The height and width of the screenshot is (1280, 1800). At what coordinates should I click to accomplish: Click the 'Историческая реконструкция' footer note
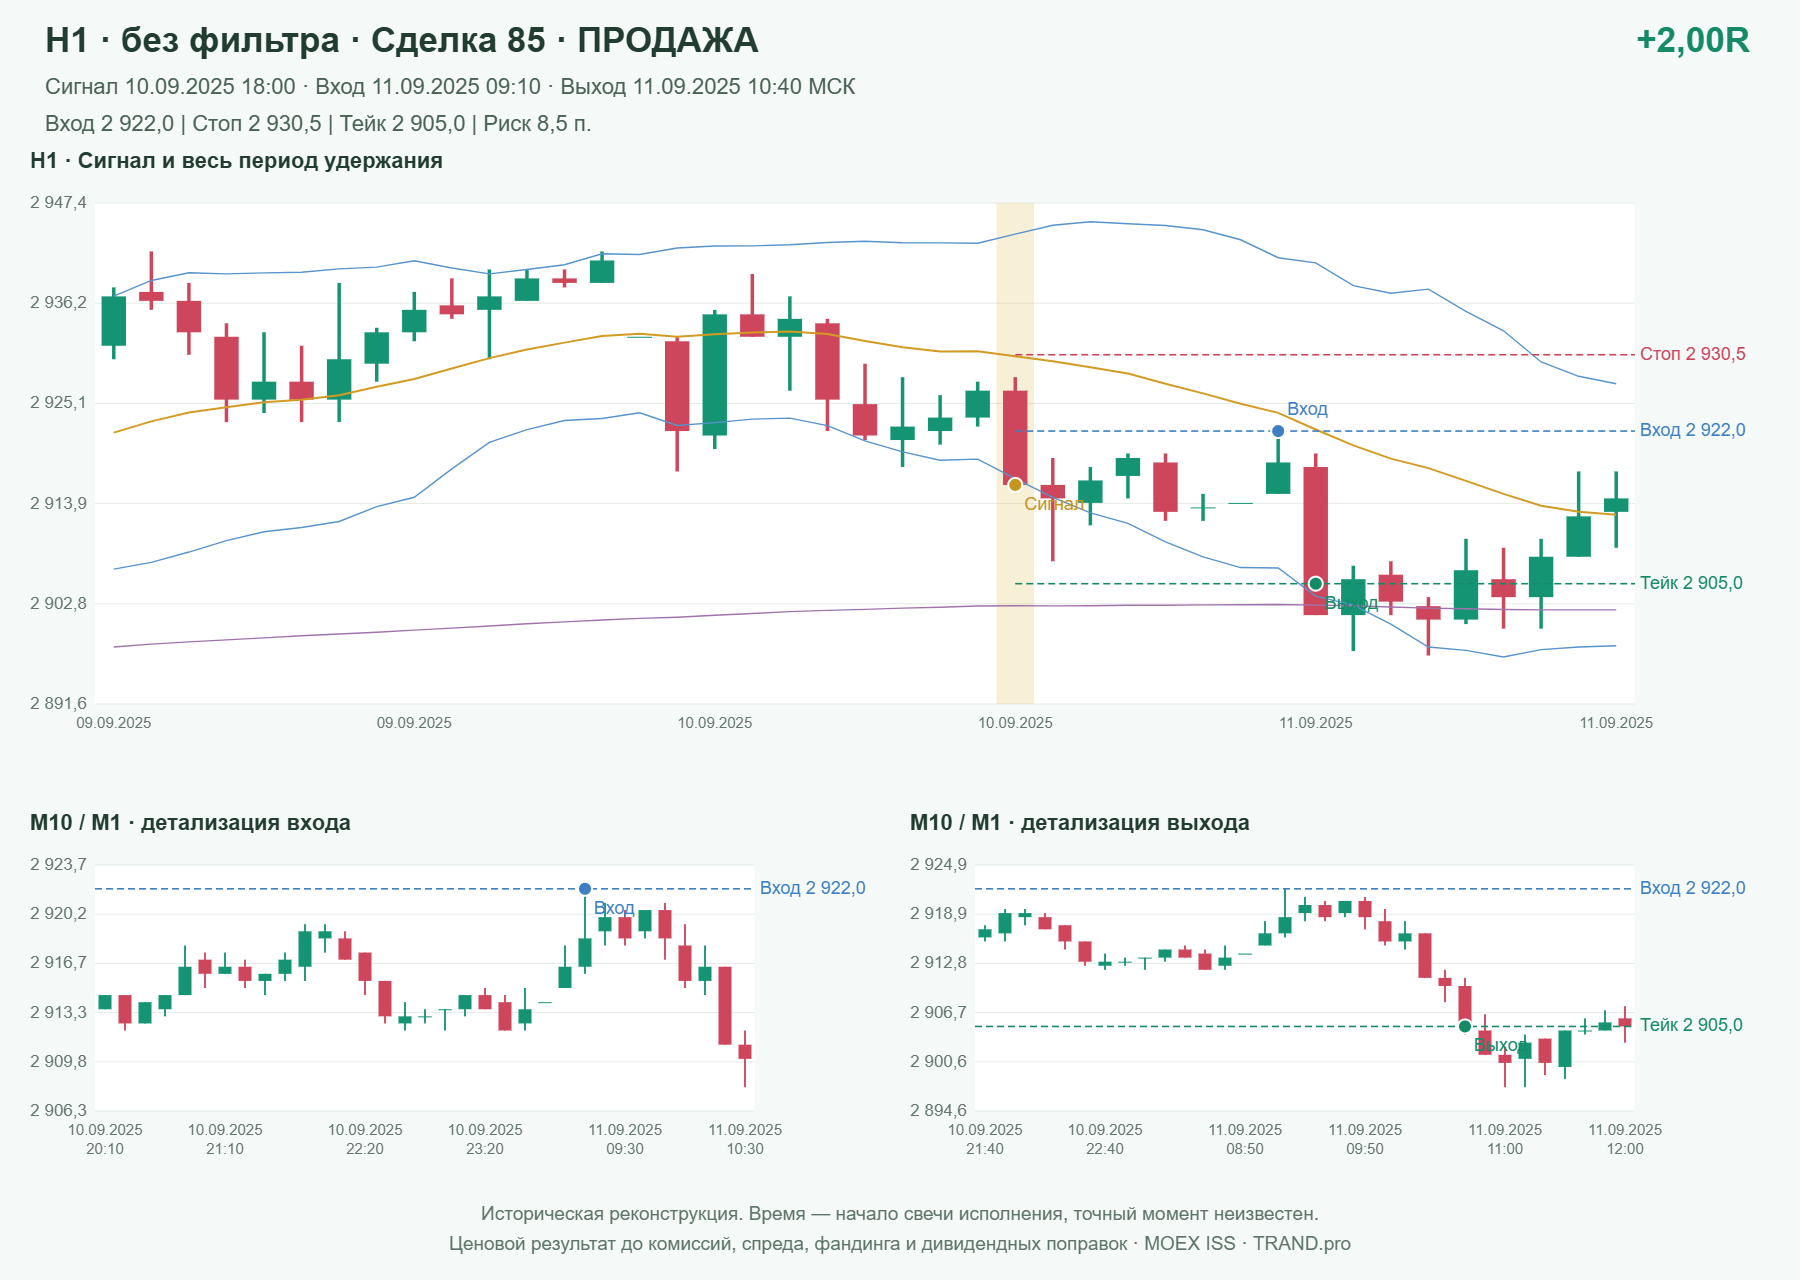(900, 1214)
